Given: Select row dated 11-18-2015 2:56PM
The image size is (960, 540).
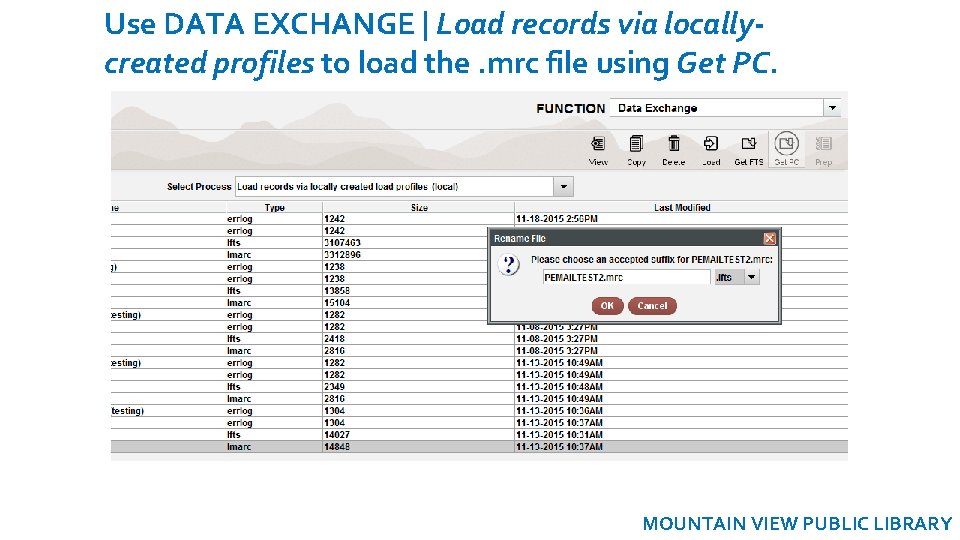Looking at the screenshot, I should coord(479,219).
